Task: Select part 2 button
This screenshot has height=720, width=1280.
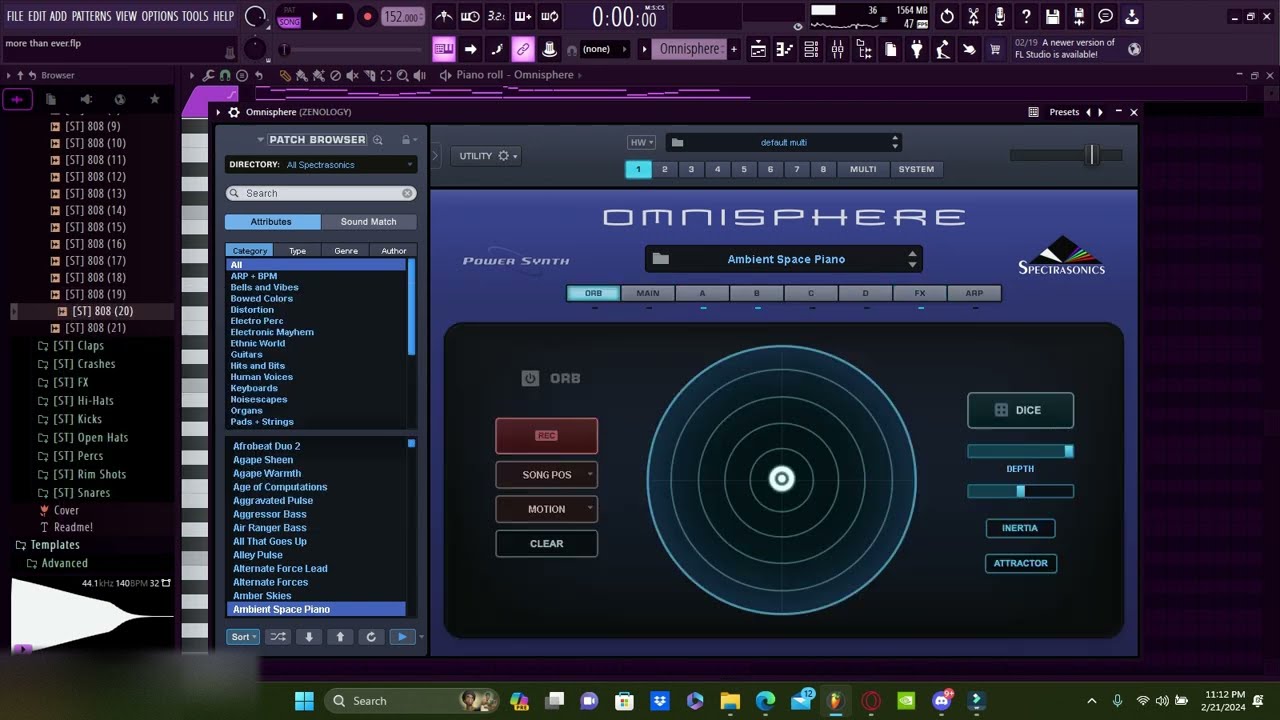Action: (x=664, y=169)
